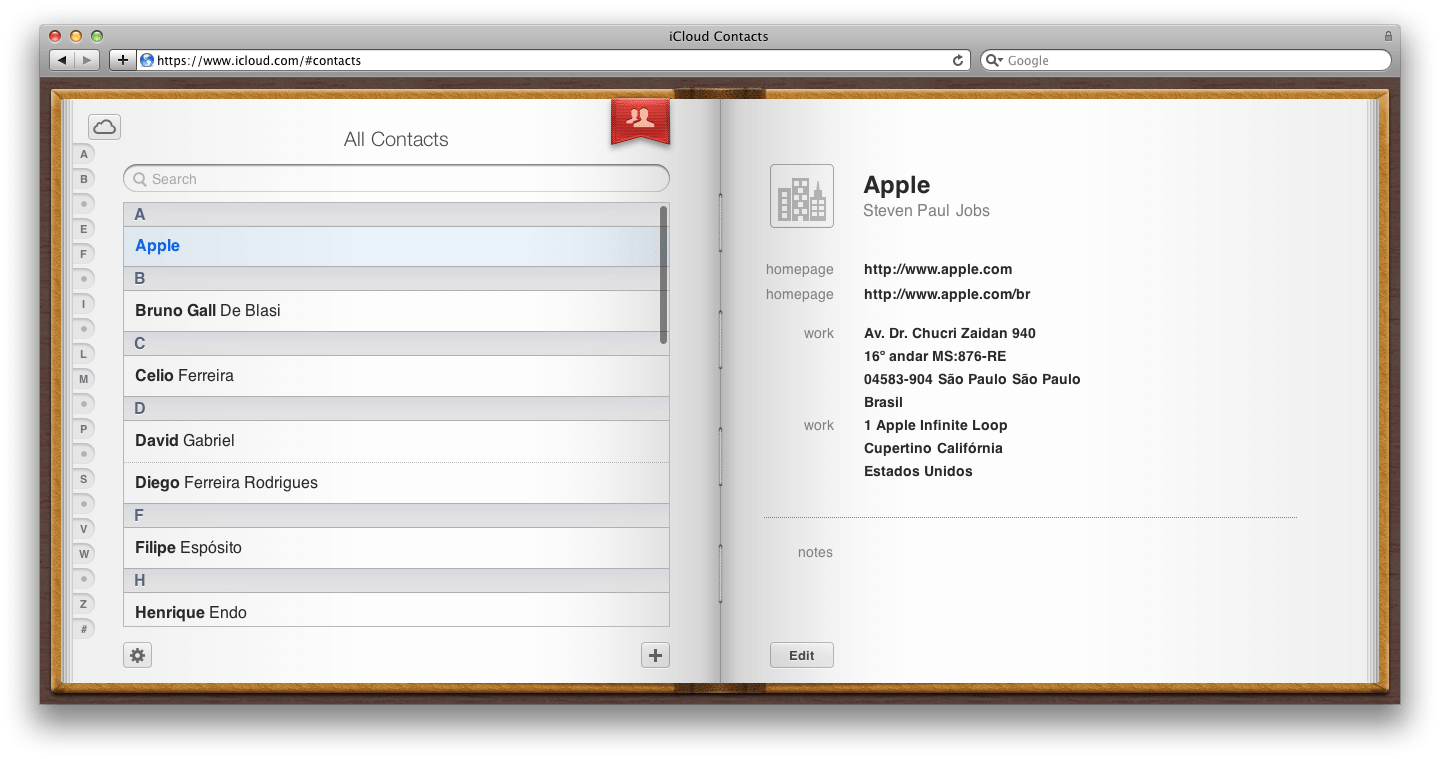Jump to index tab Z

[x=84, y=604]
